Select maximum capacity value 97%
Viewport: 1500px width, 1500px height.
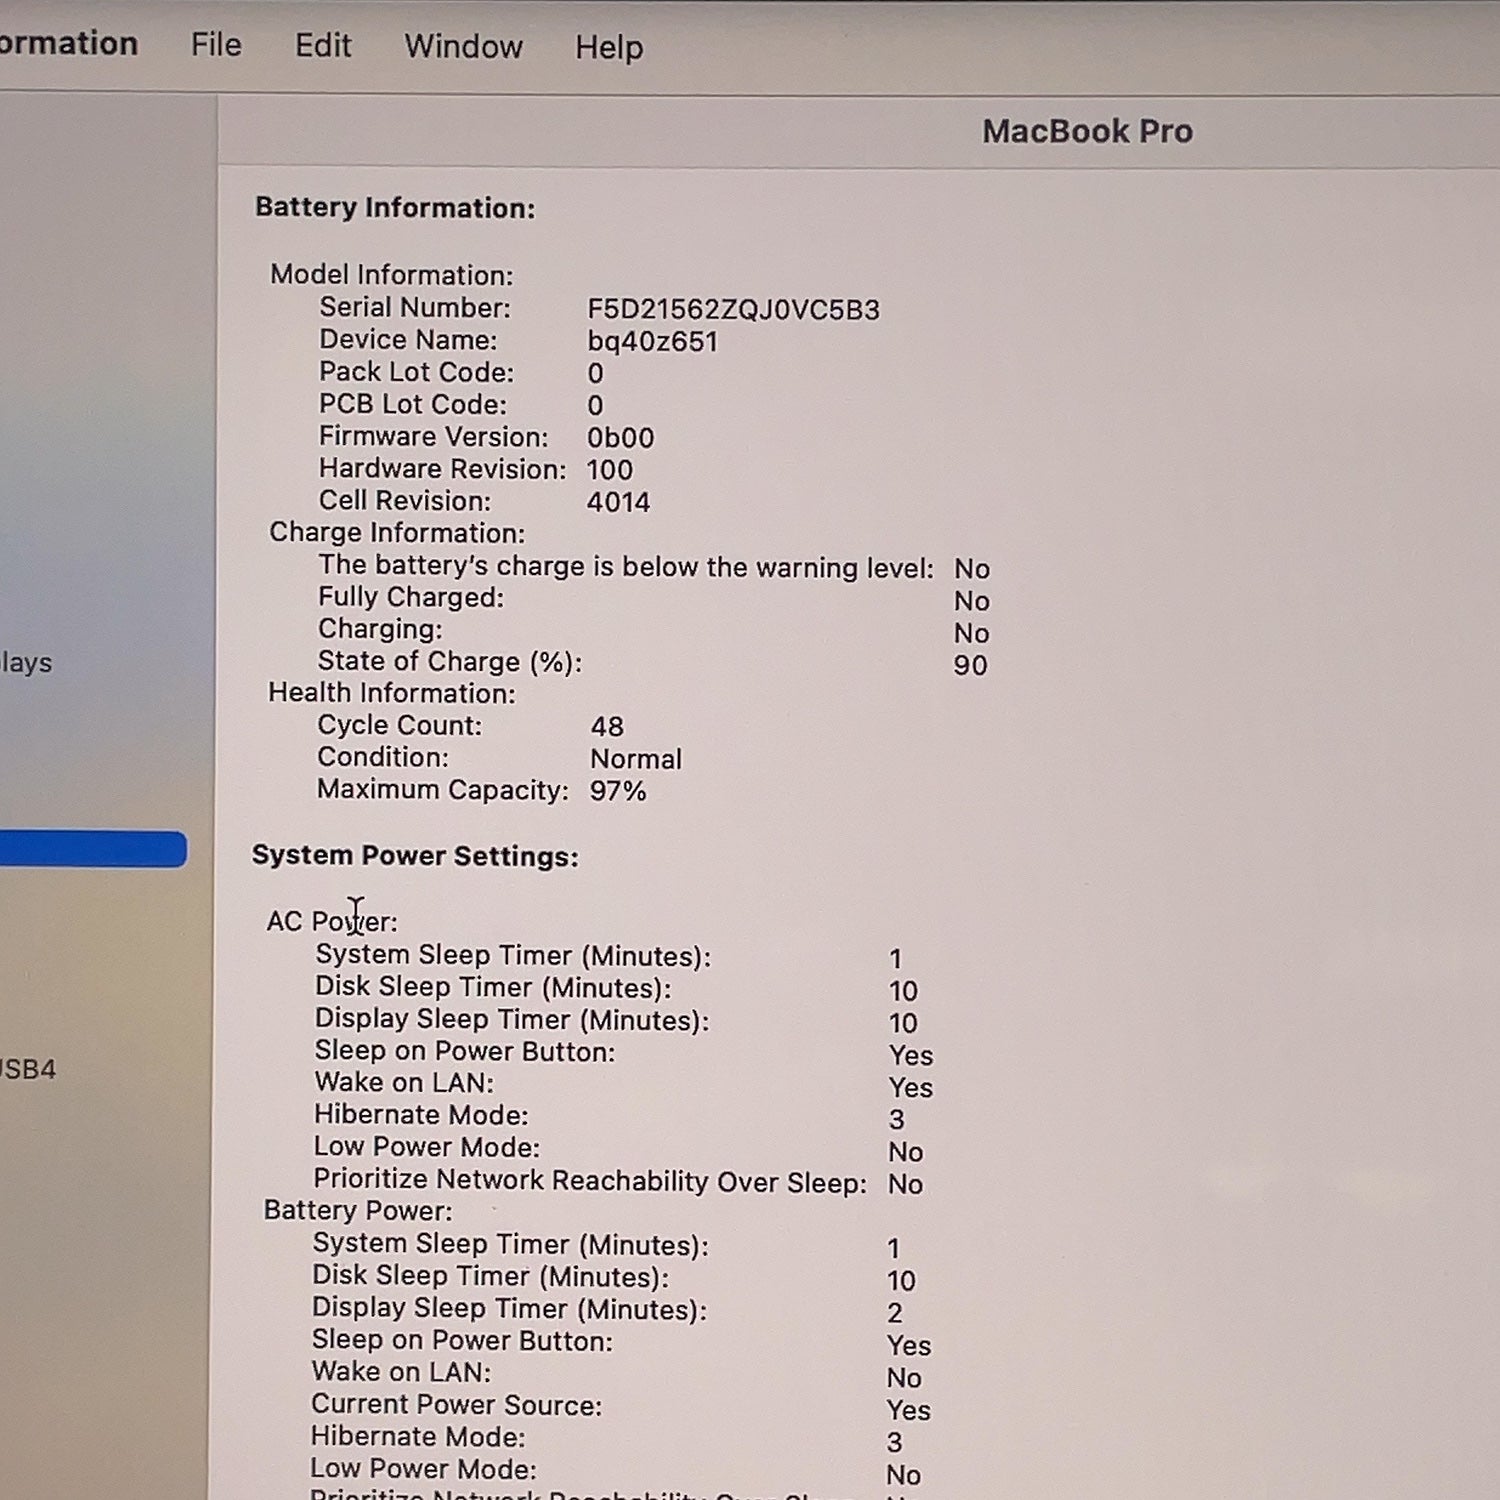pos(618,791)
